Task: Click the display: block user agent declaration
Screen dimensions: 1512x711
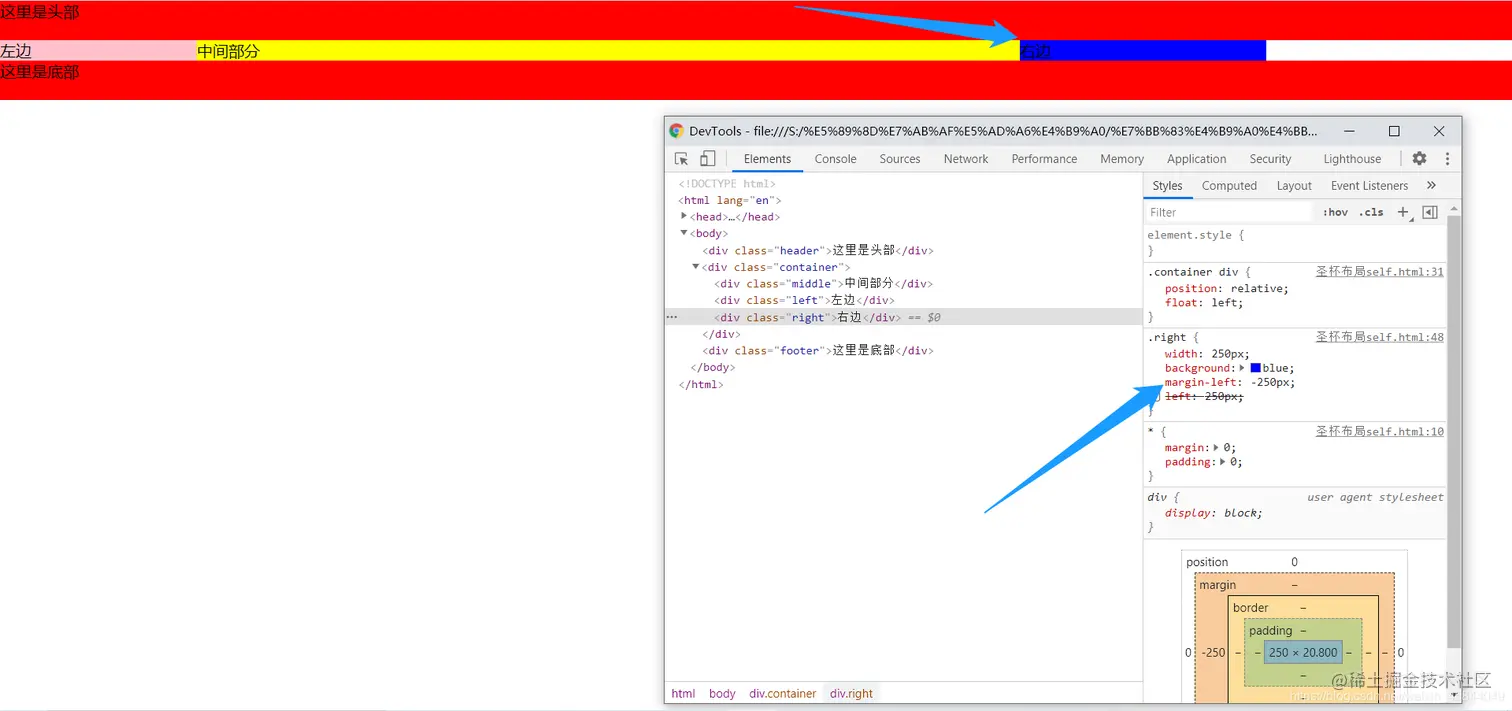Action: [x=1214, y=513]
